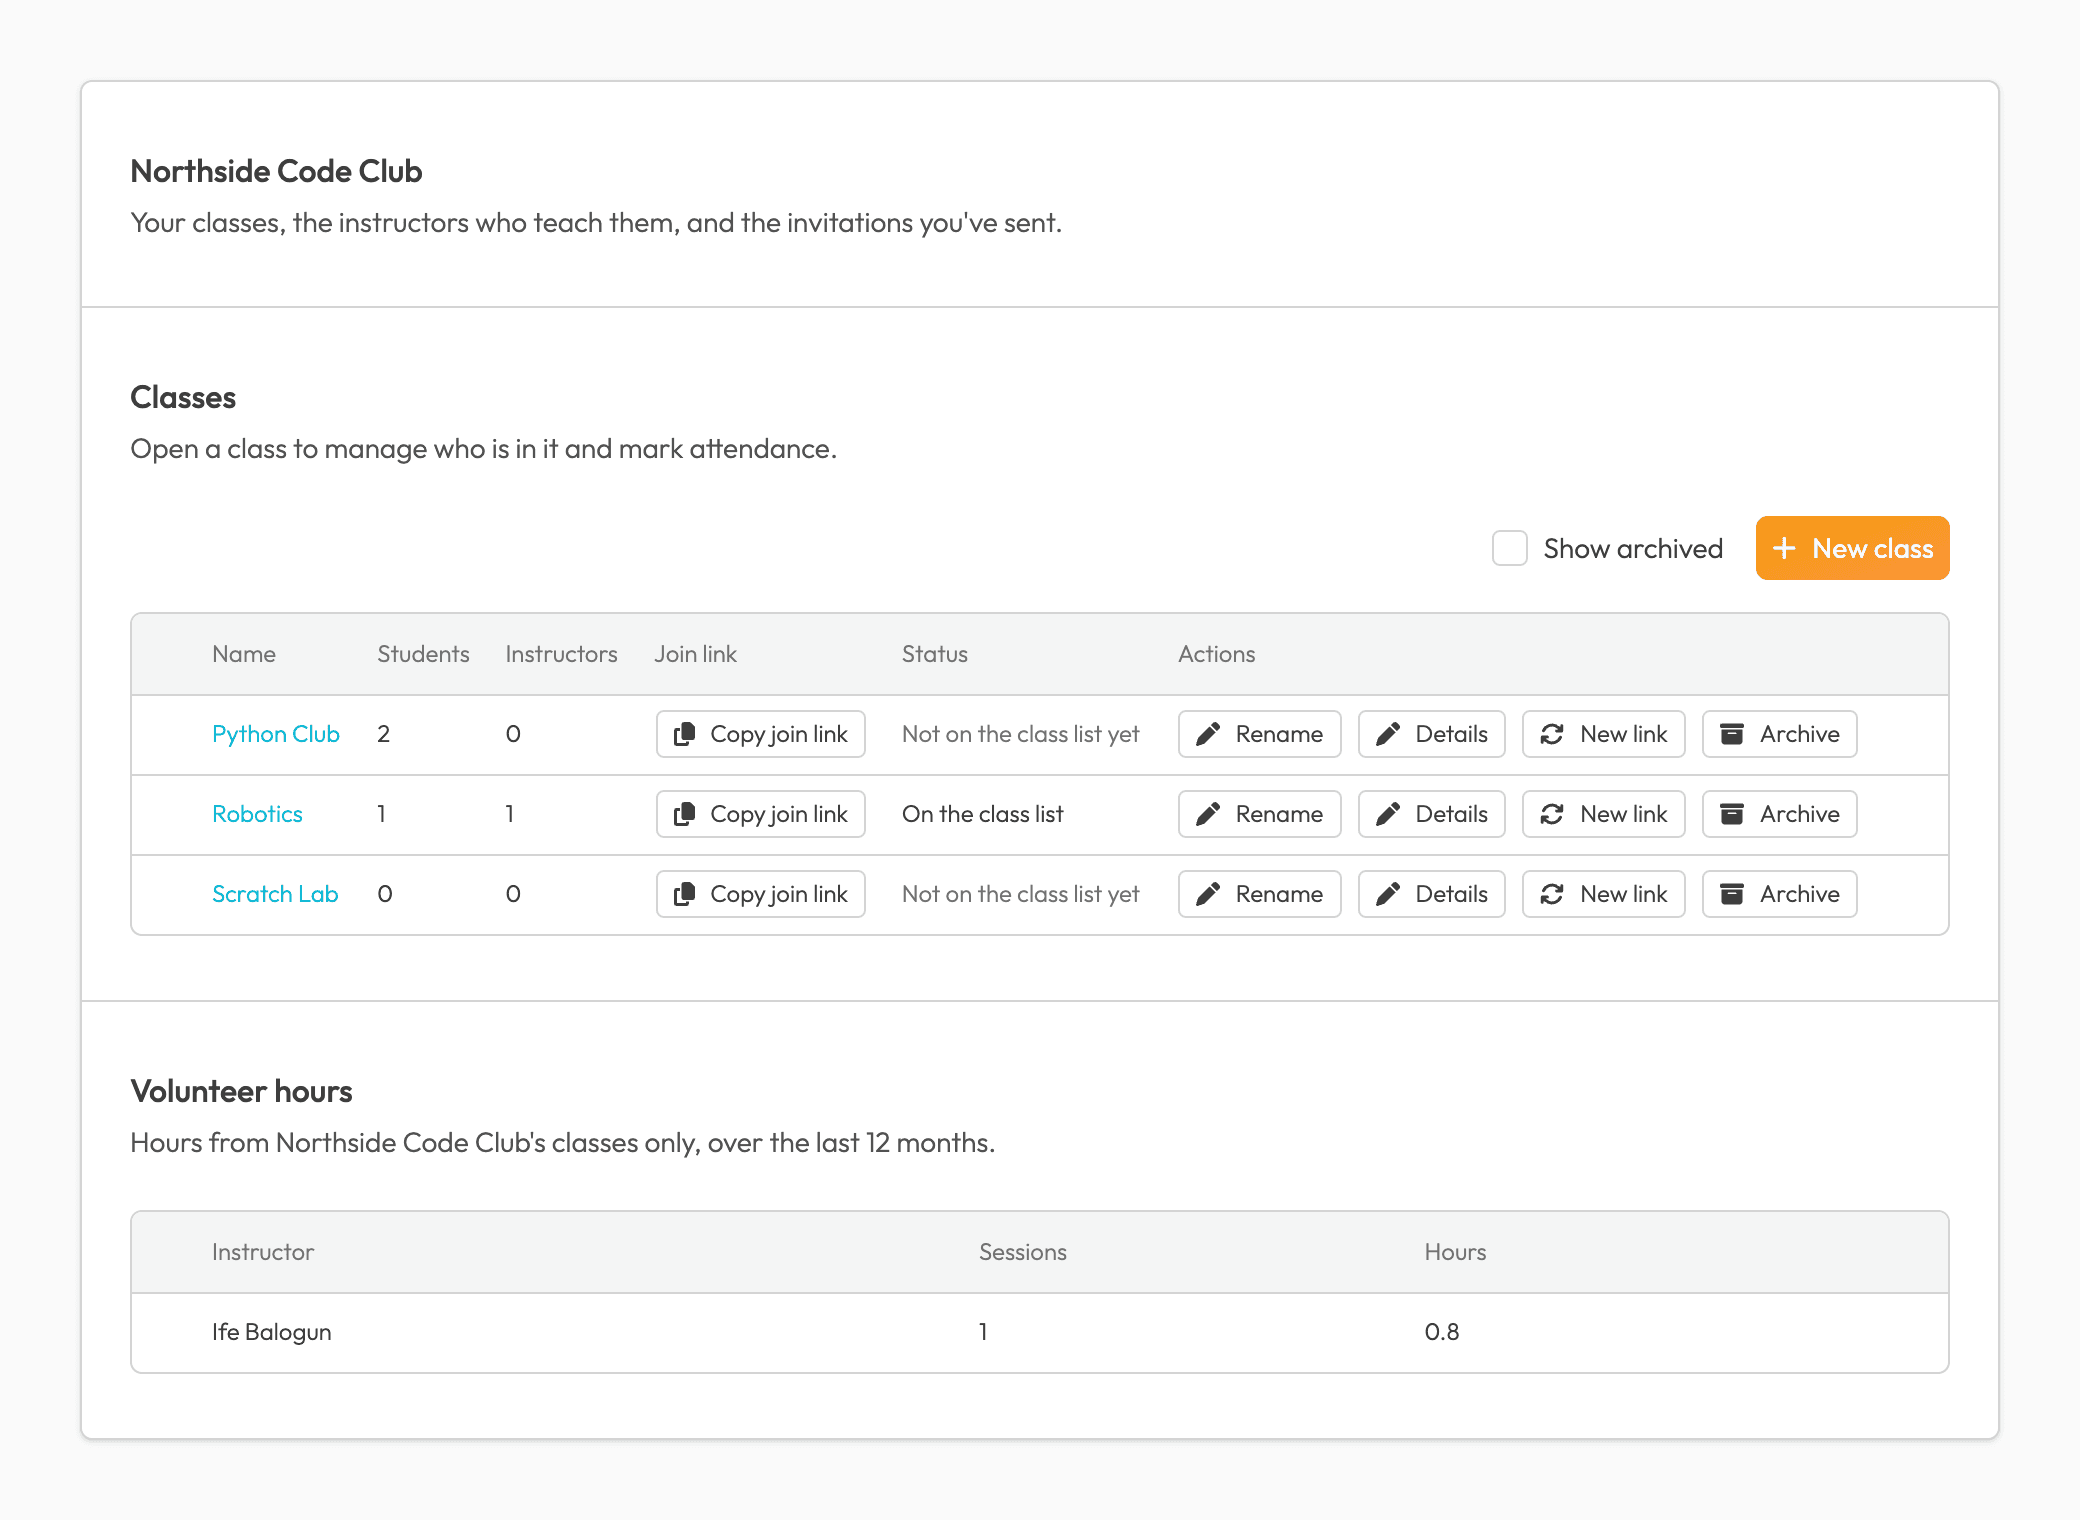Viewport: 2080px width, 1520px height.
Task: Click the Details label for Robotics
Action: 1451,814
